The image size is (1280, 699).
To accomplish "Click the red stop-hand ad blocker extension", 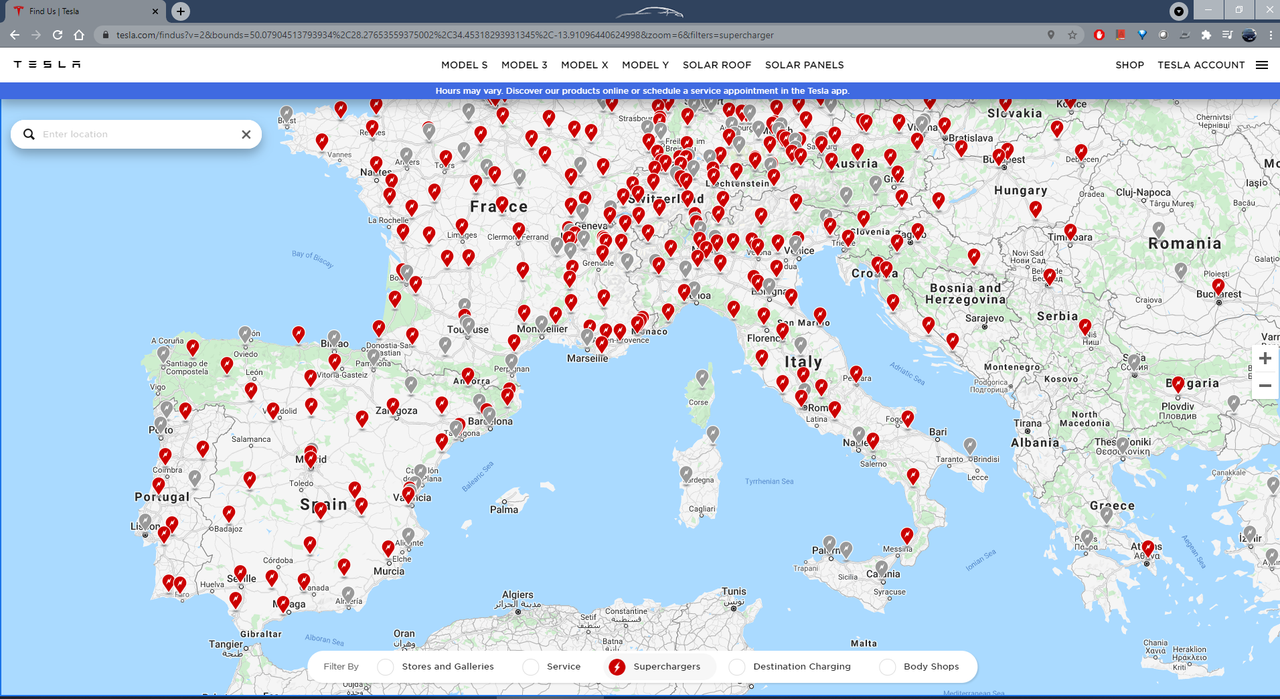I will click(1099, 35).
